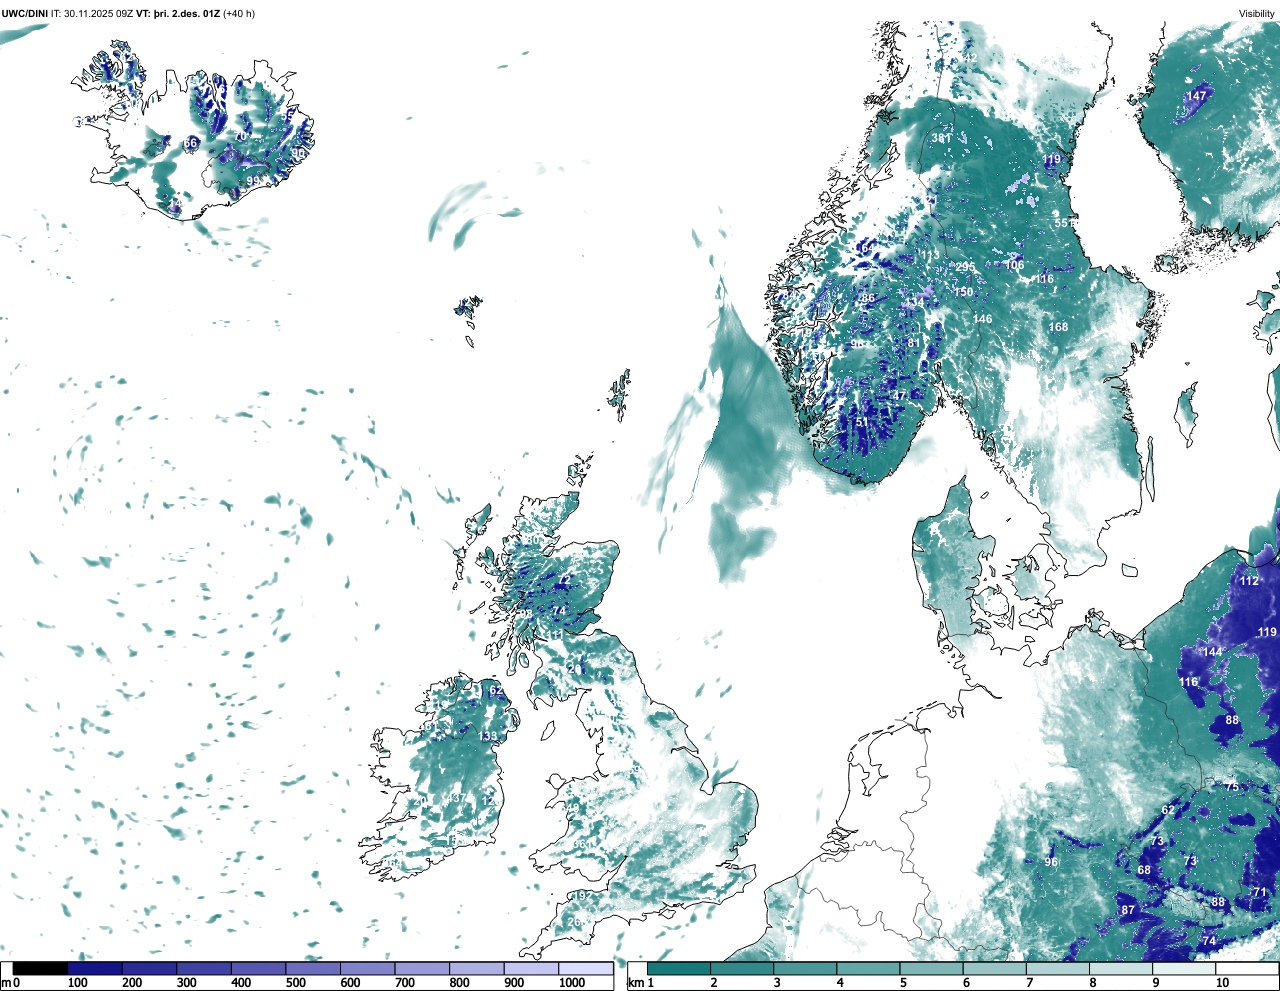Click the '295' visibility value on the map

pyautogui.click(x=965, y=267)
